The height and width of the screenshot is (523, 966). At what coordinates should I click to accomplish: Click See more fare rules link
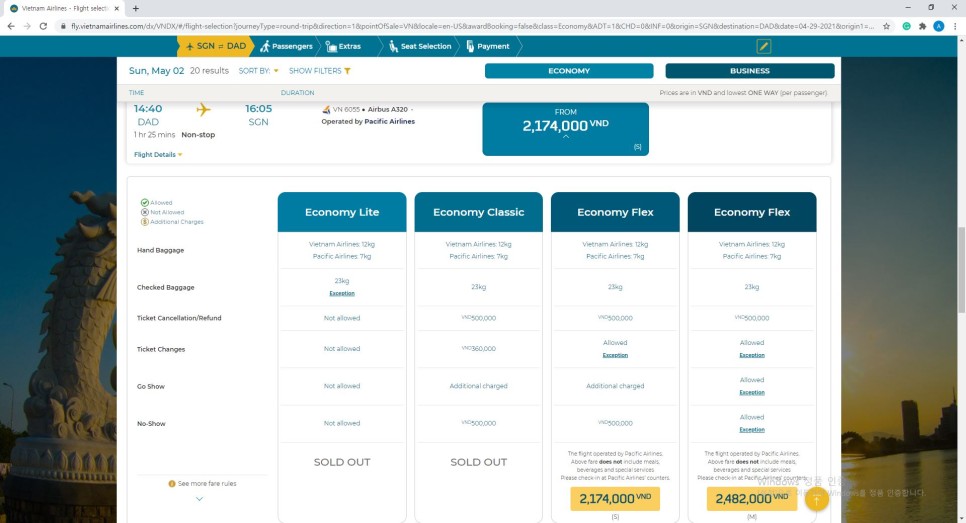click(207, 484)
